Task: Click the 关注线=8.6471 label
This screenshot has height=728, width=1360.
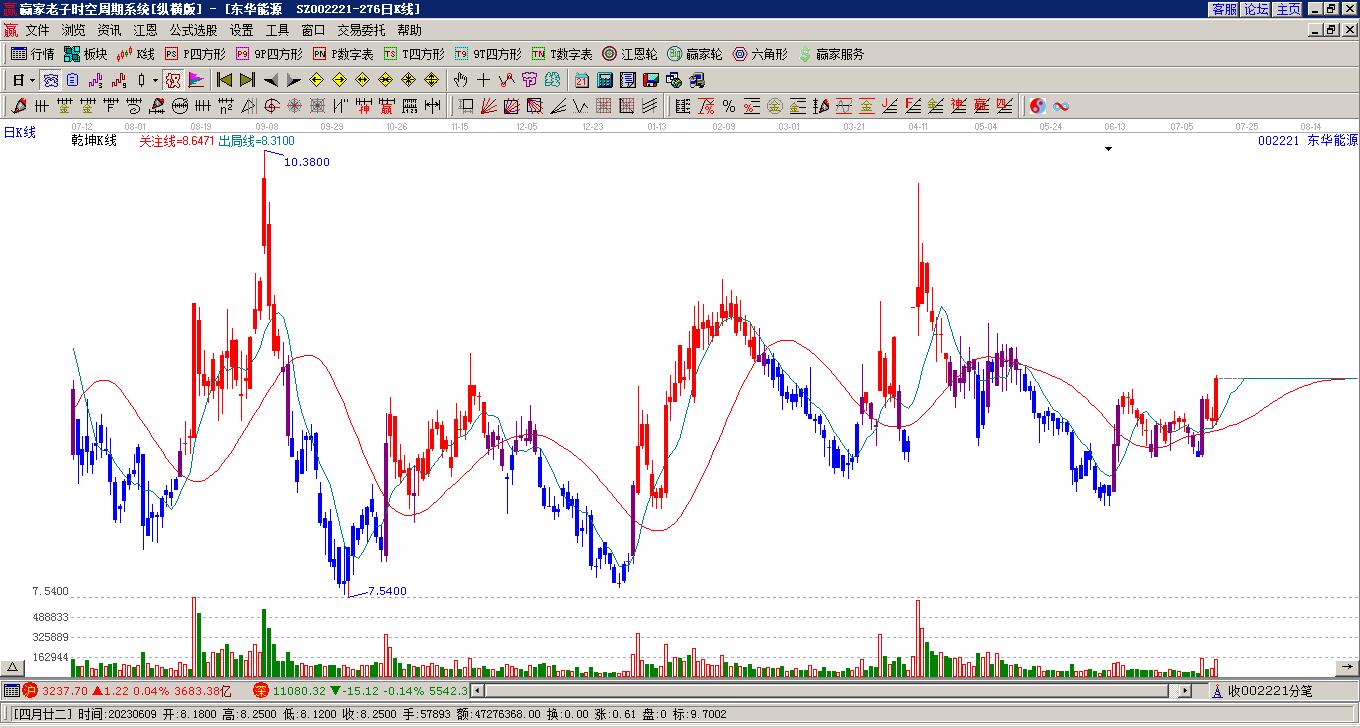Action: coord(177,141)
